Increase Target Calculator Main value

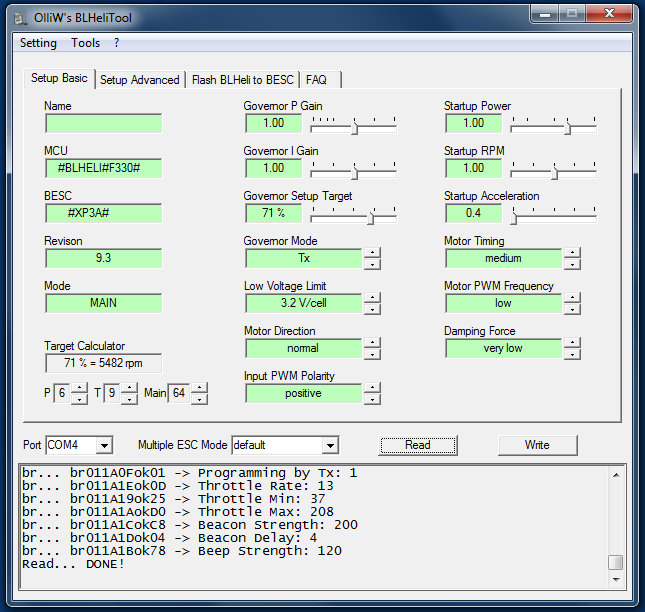pyautogui.click(x=199, y=388)
